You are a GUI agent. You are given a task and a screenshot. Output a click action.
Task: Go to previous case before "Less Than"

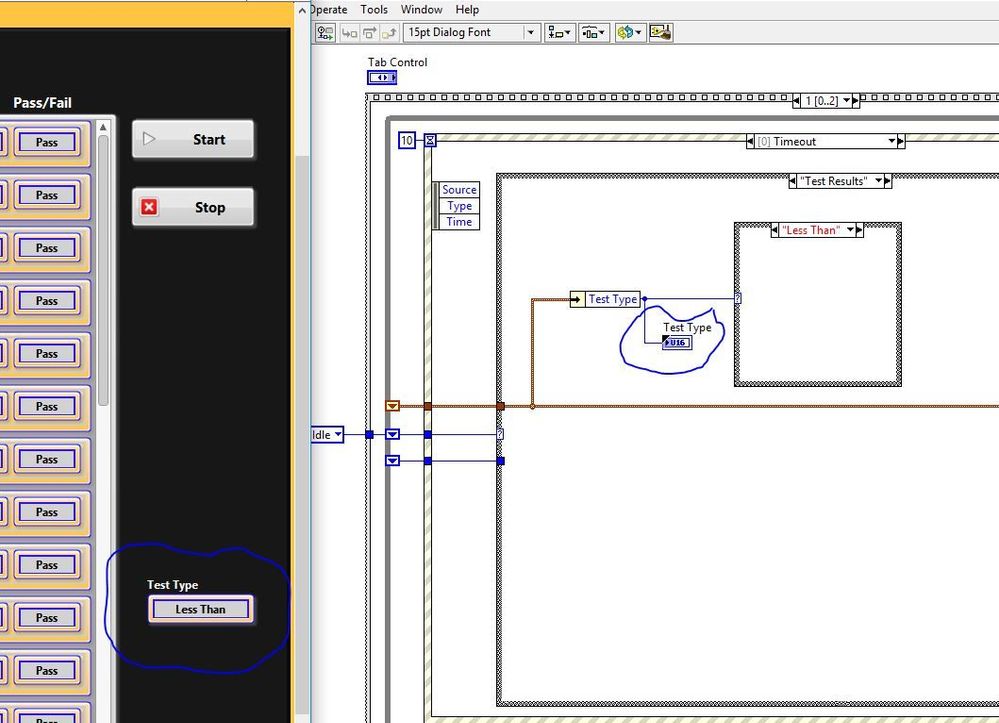click(775, 230)
